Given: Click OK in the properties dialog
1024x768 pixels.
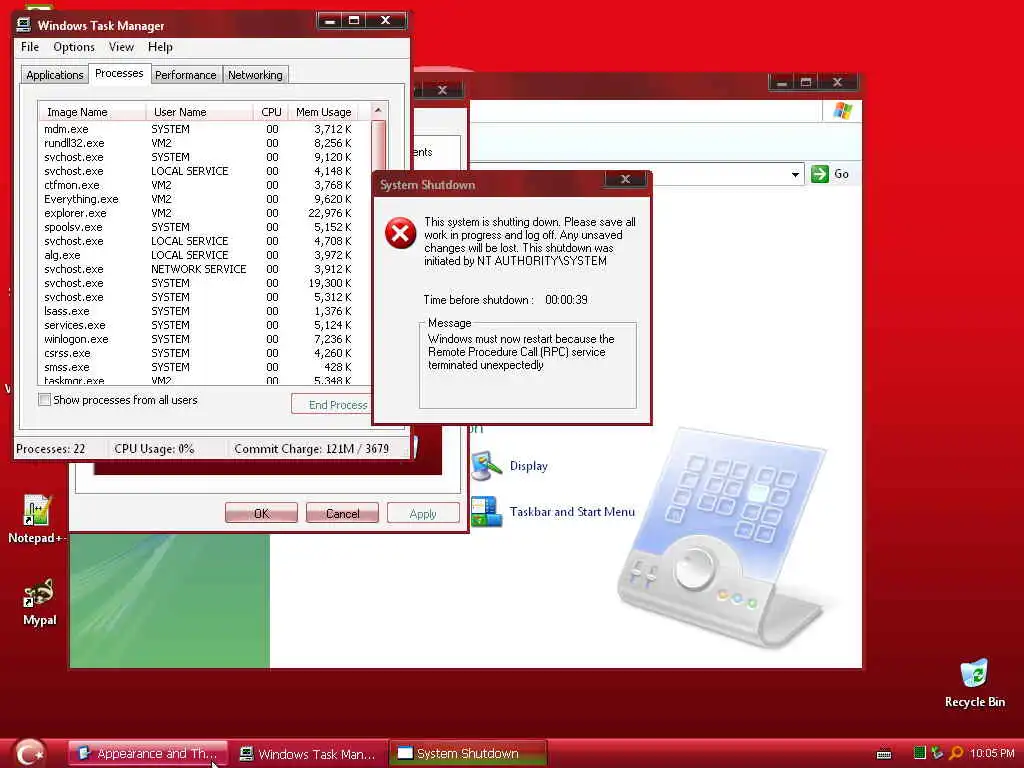Looking at the screenshot, I should tap(261, 513).
